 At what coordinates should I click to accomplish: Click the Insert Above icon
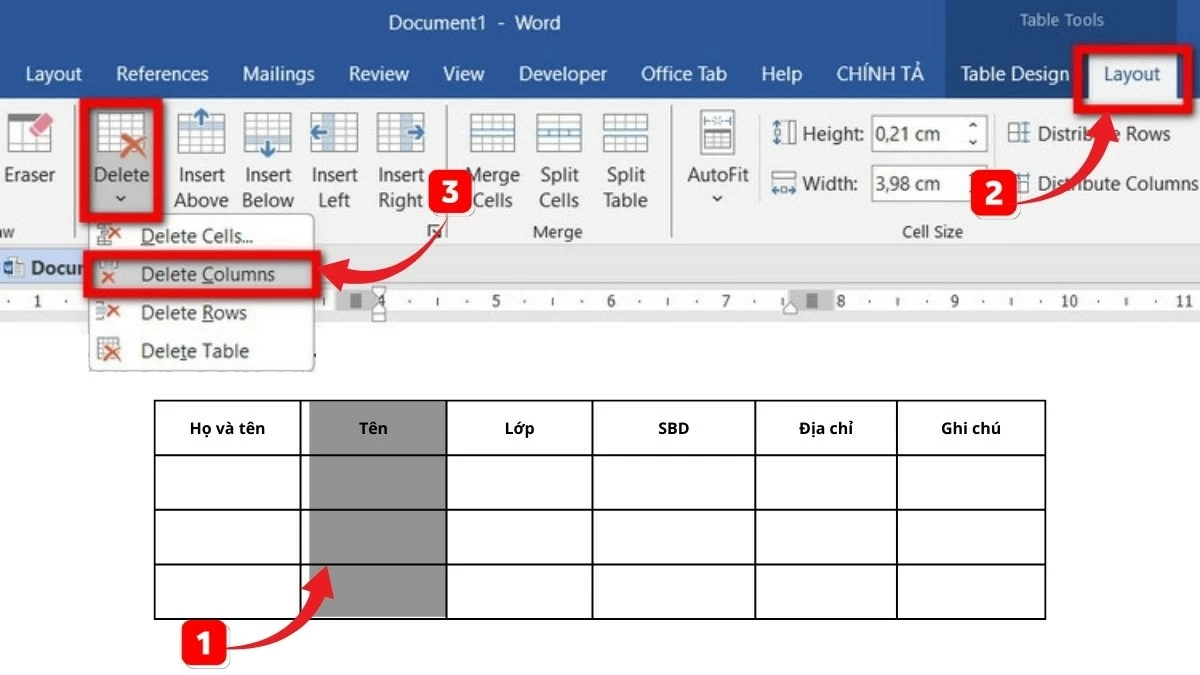tap(201, 133)
